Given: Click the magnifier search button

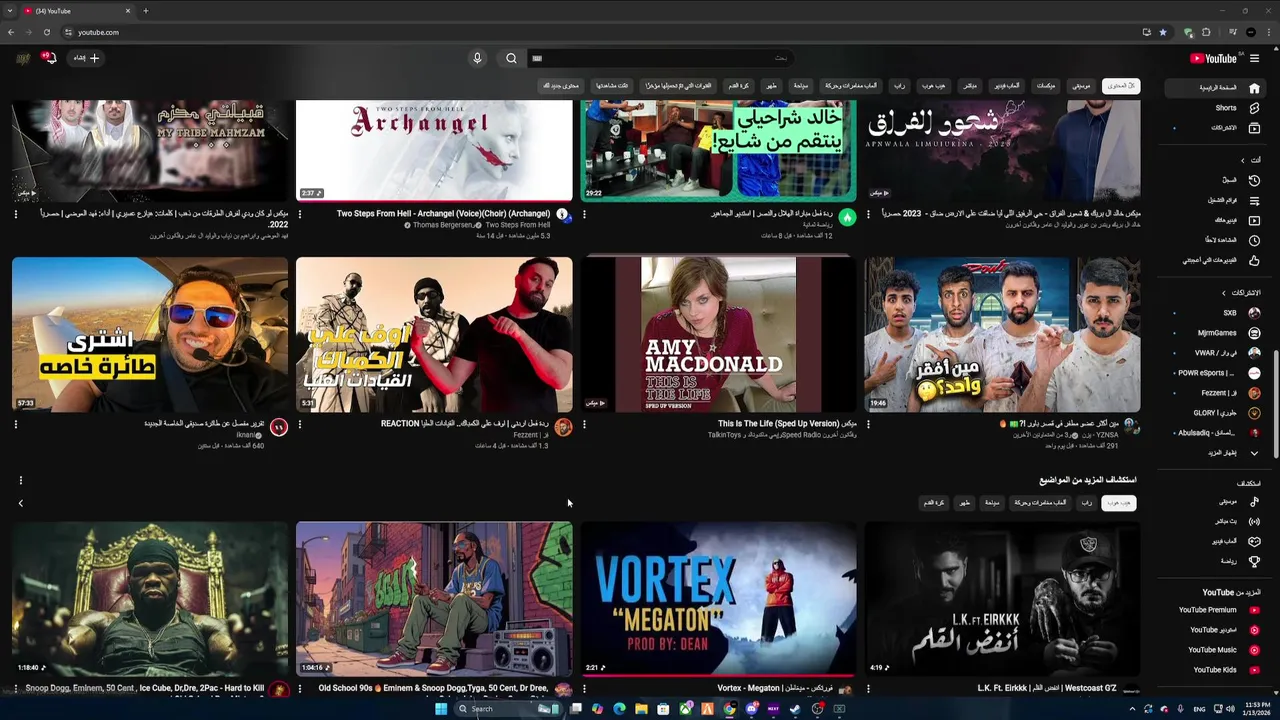Looking at the screenshot, I should coord(511,58).
